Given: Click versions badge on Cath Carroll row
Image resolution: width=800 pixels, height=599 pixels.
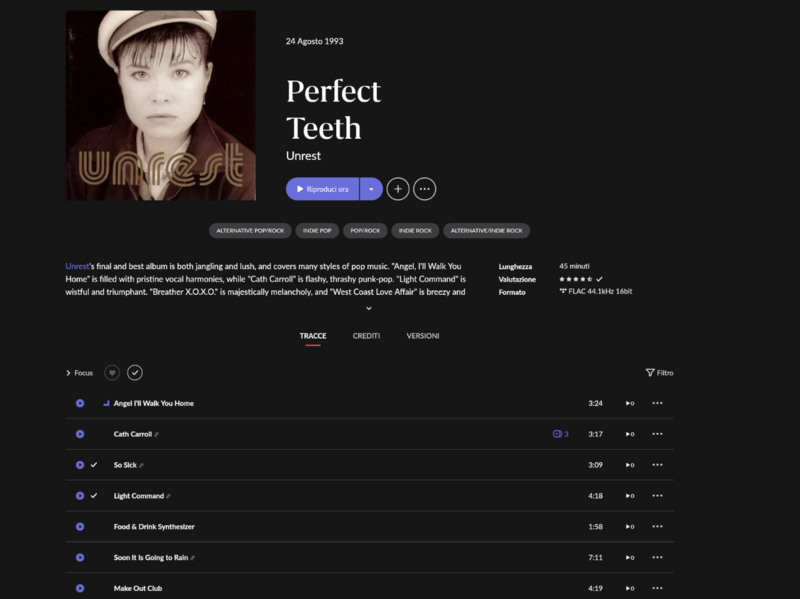Looking at the screenshot, I should tap(560, 434).
